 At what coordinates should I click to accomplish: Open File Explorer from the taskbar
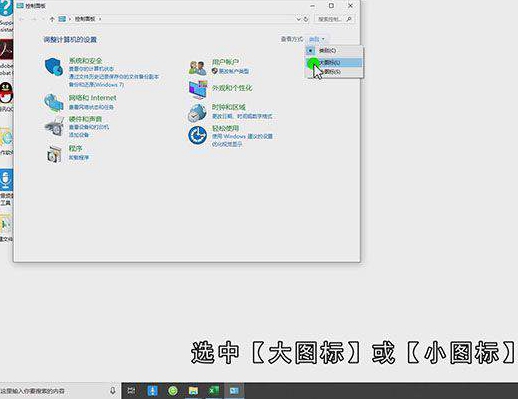[x=193, y=390]
